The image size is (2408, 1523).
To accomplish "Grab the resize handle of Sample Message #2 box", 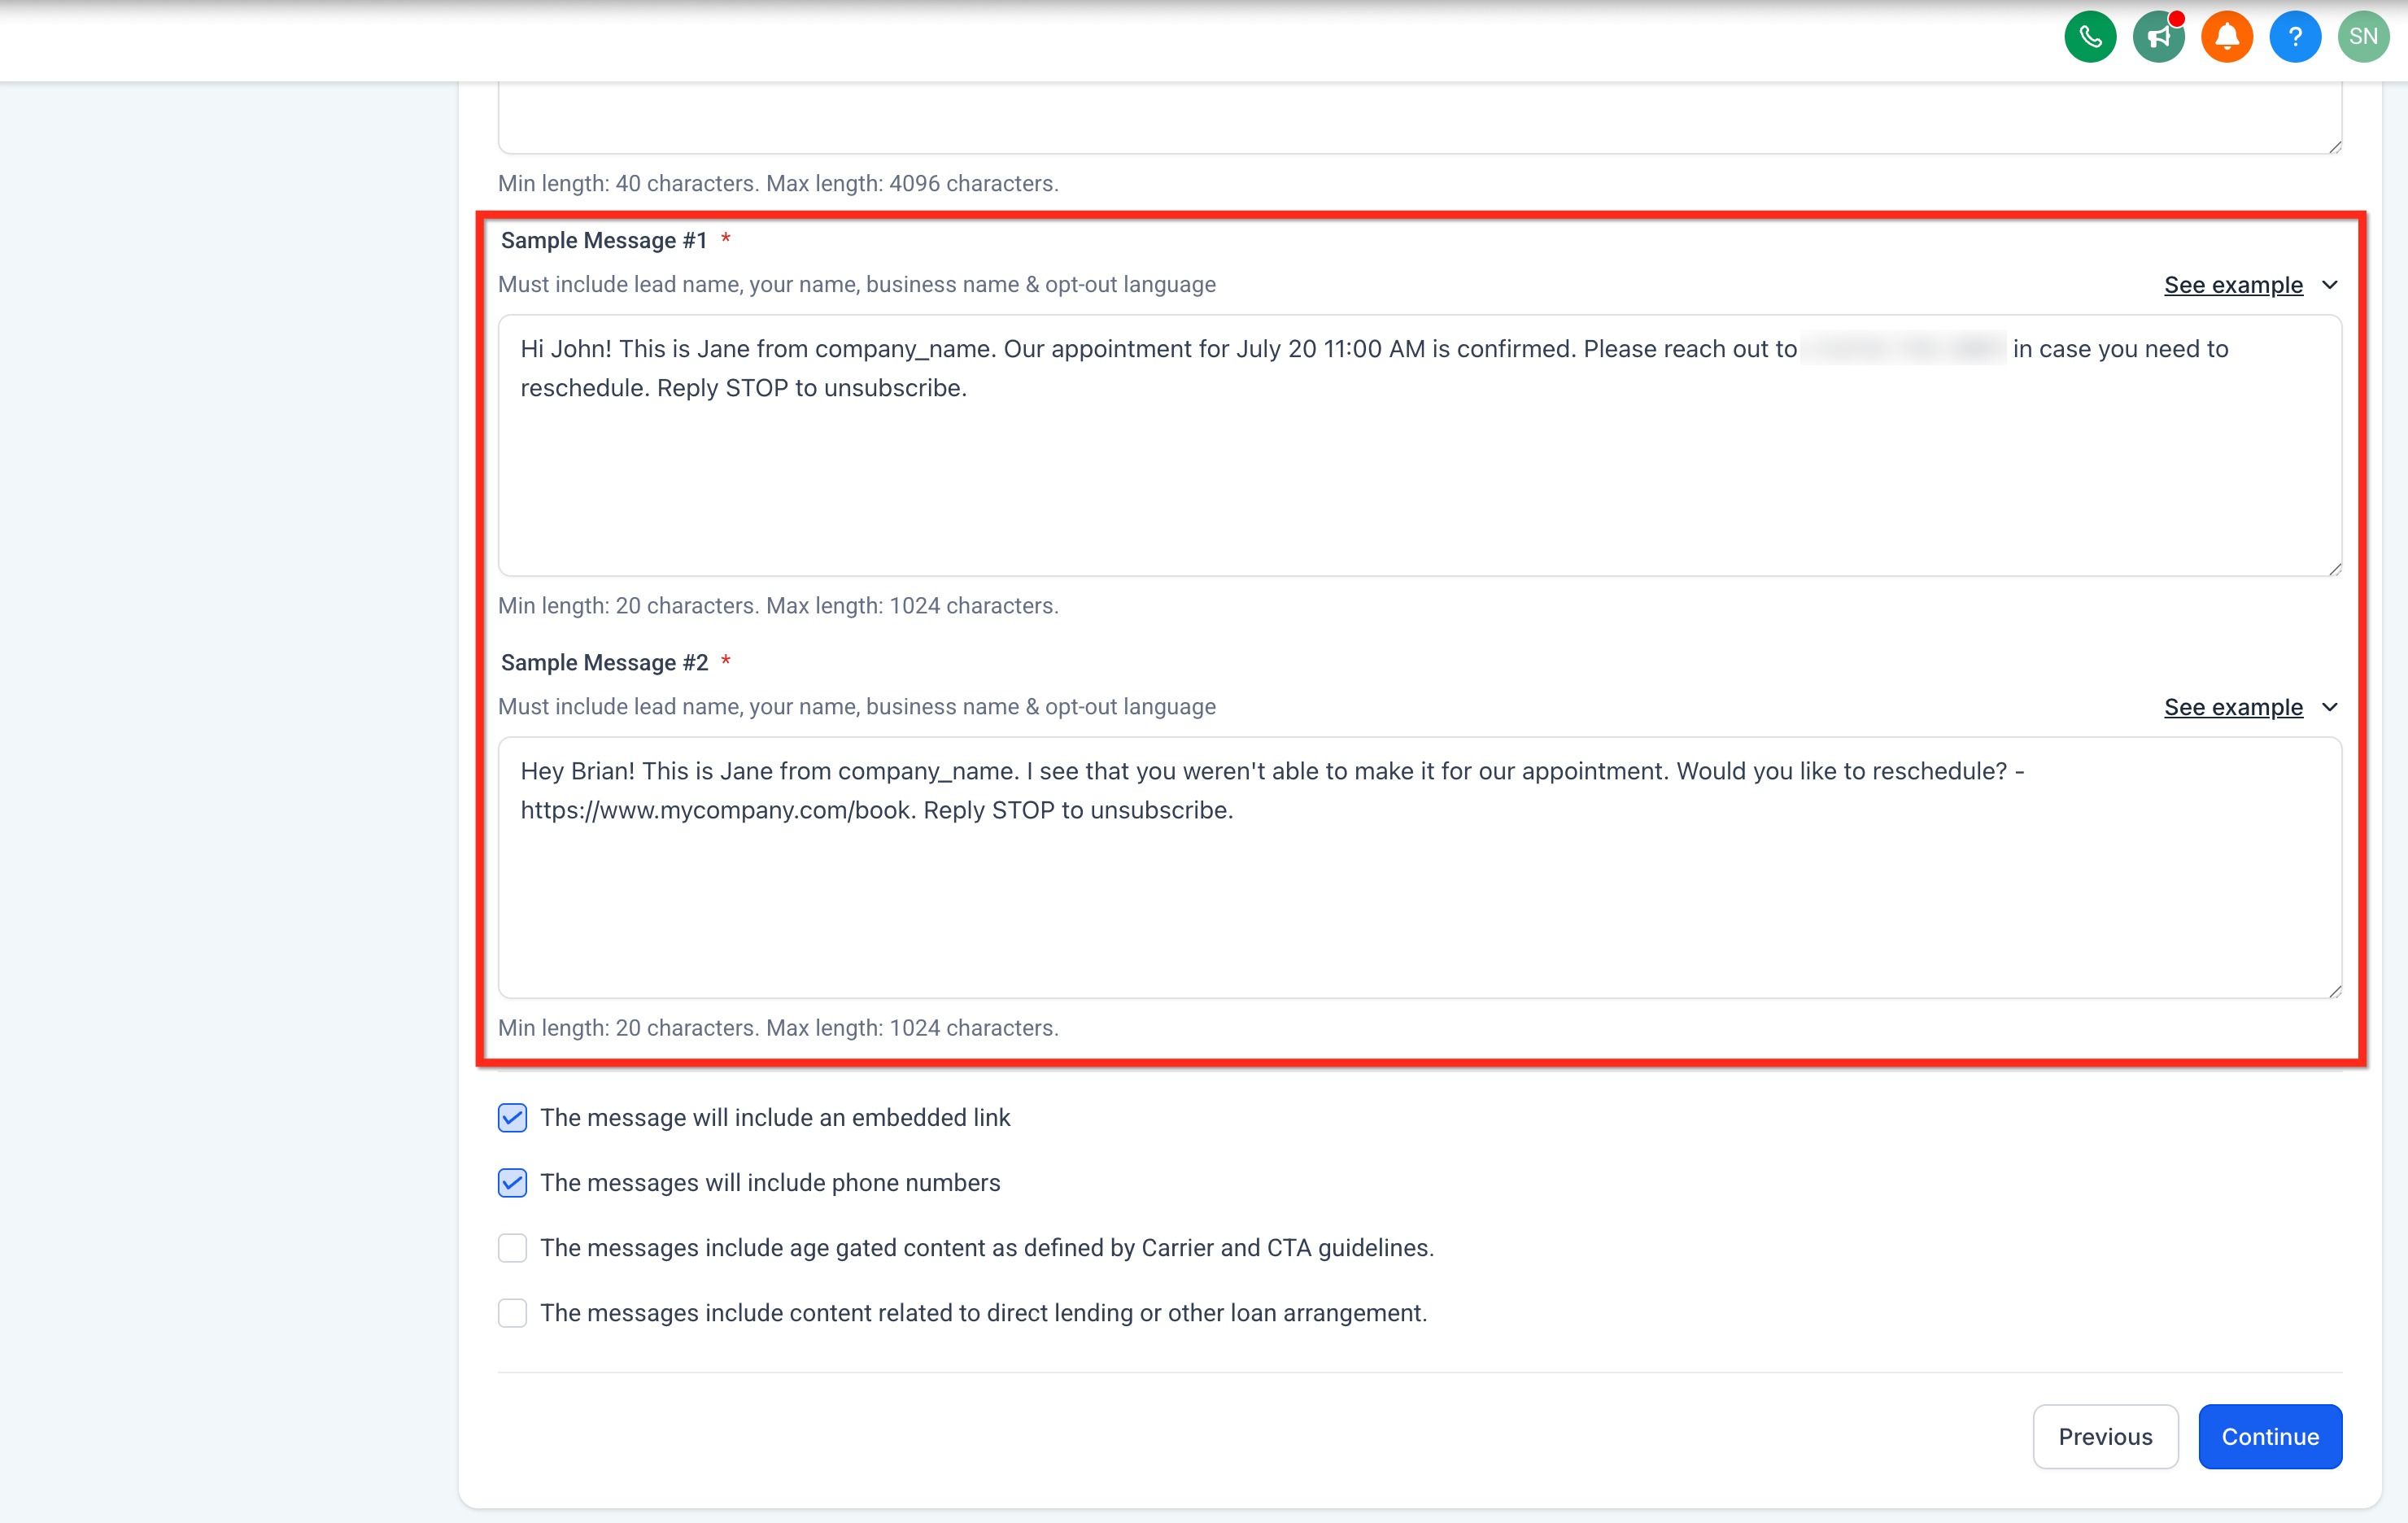I will point(2334,990).
